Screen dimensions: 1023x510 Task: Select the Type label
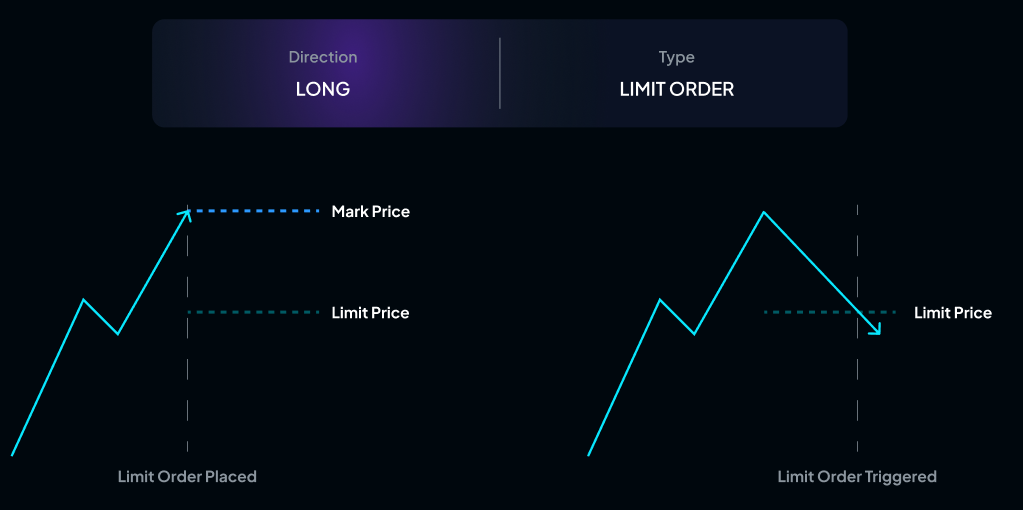pos(677,57)
